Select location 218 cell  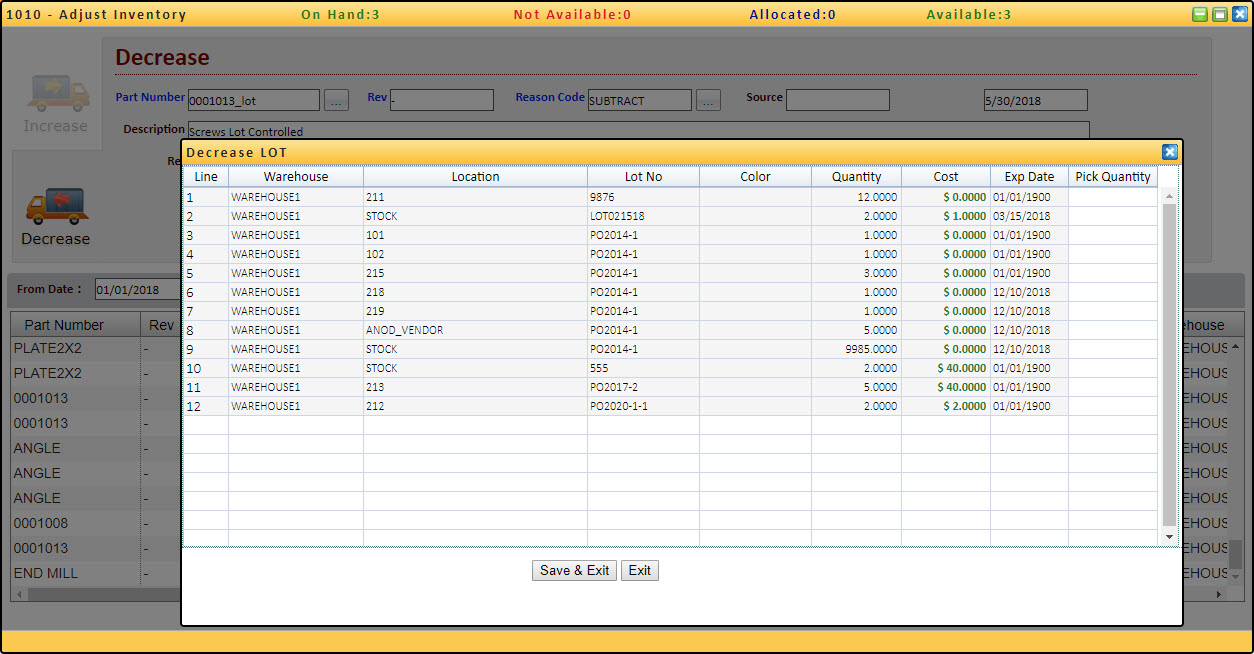pyautogui.click(x=476, y=292)
